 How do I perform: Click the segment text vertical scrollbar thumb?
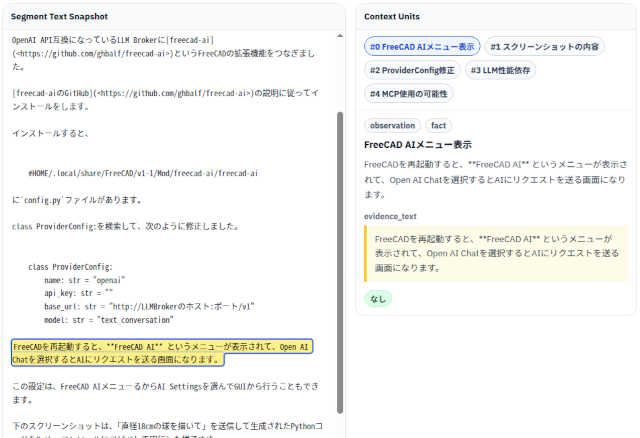[x=340, y=262]
